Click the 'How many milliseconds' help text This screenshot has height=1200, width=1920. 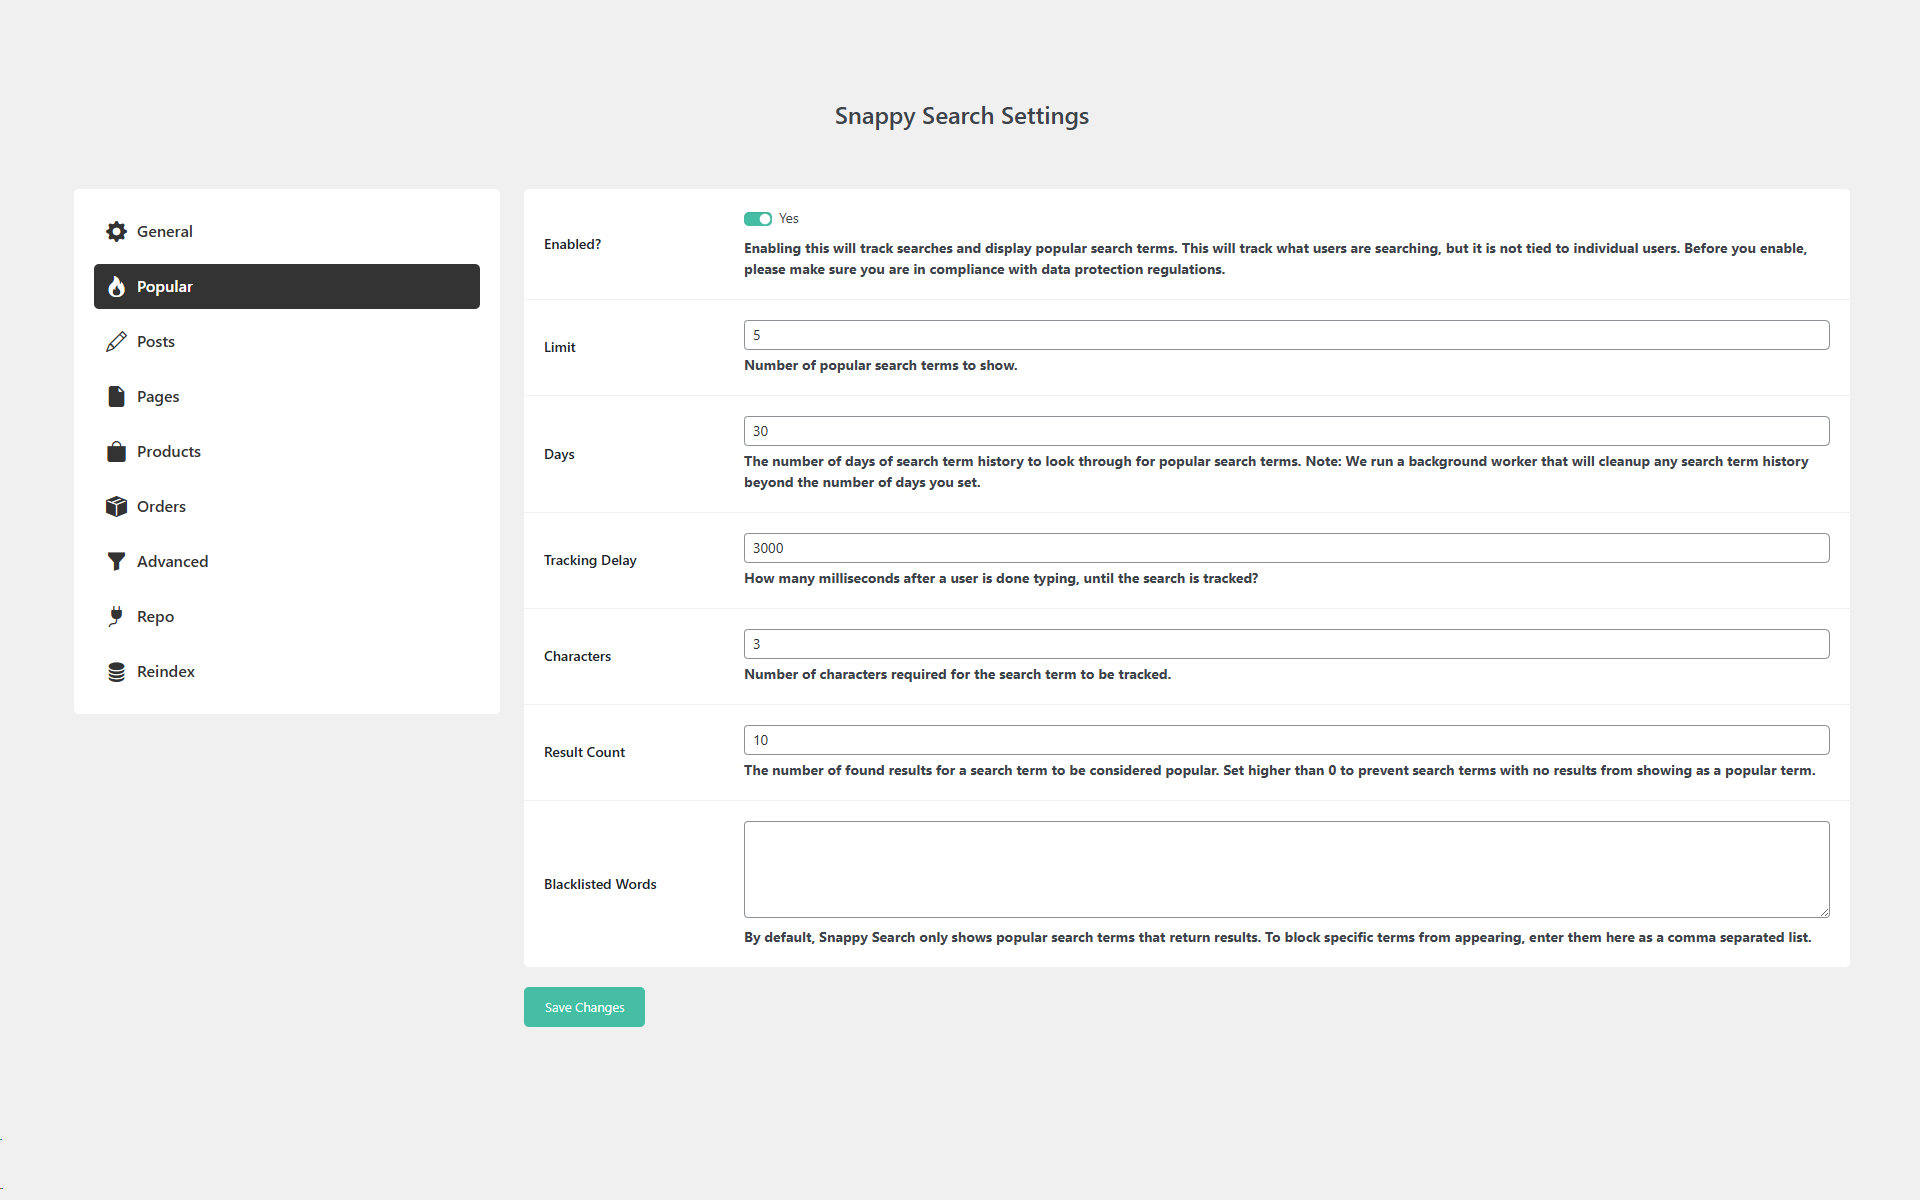point(1001,578)
